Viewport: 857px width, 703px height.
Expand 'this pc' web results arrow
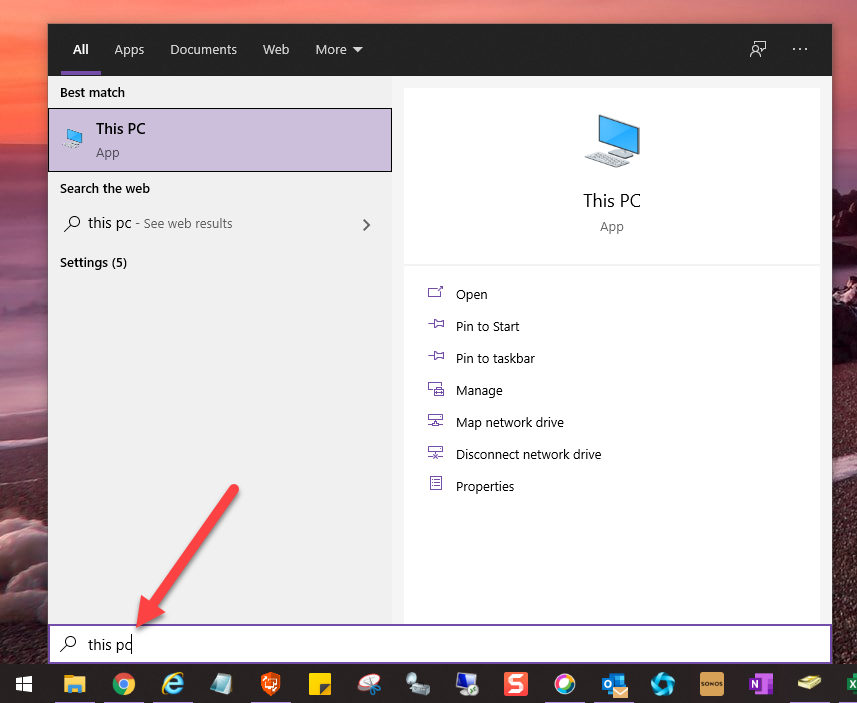[x=366, y=225]
